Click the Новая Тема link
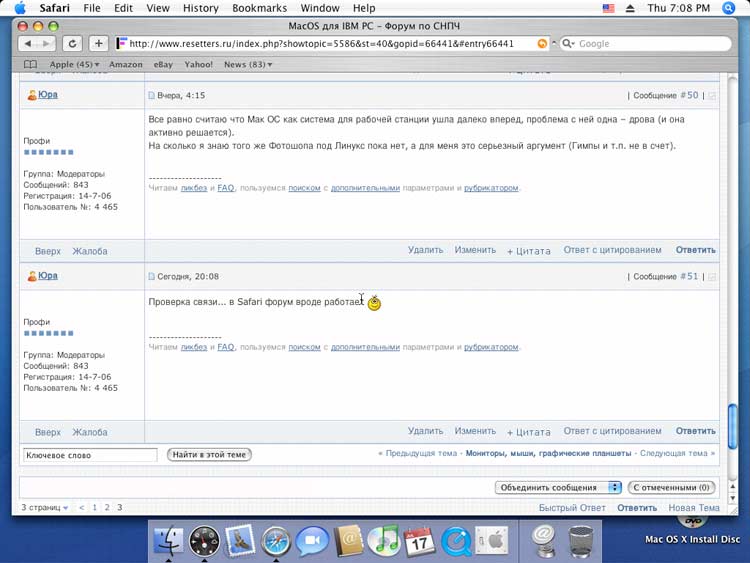This screenshot has width=750, height=563. click(694, 508)
